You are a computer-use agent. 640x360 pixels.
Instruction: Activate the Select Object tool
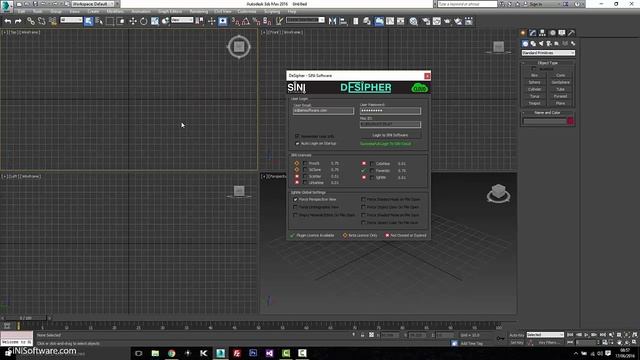pos(89,21)
